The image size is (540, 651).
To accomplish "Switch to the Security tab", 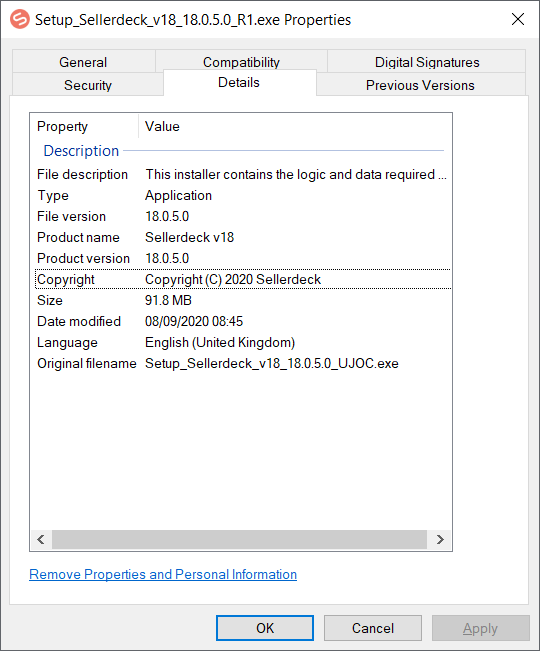I will click(88, 85).
